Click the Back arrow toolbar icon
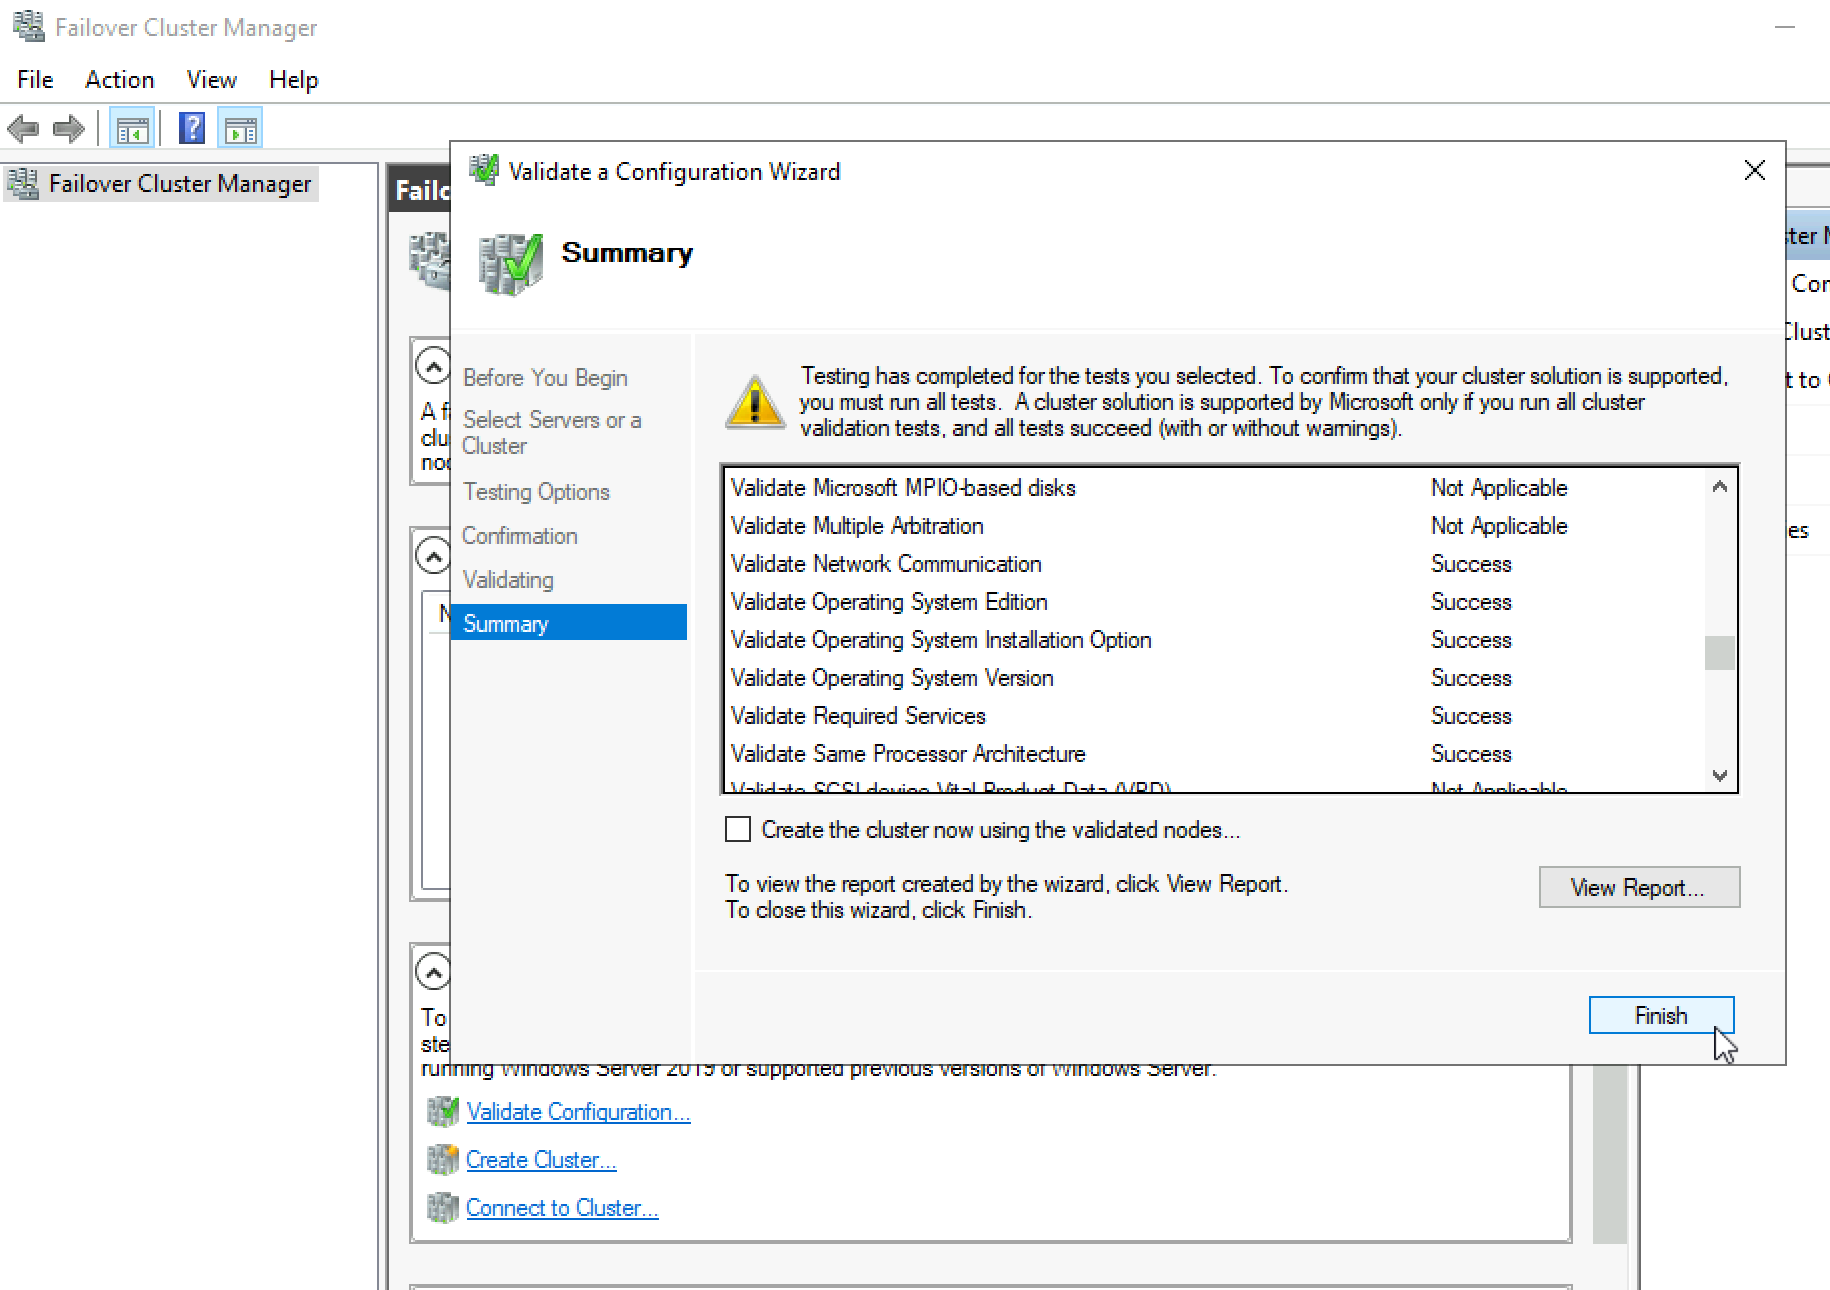Image resolution: width=1830 pixels, height=1290 pixels. click(23, 129)
